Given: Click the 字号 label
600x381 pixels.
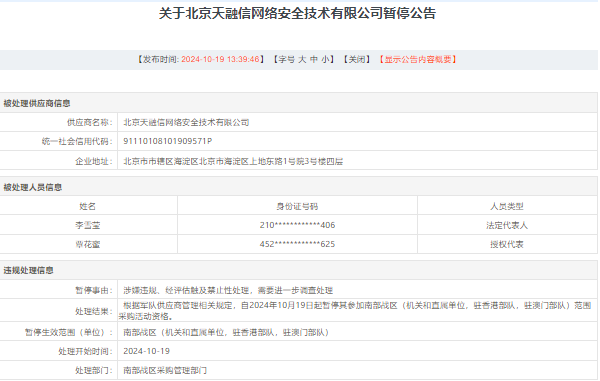Looking at the screenshot, I should [286, 59].
